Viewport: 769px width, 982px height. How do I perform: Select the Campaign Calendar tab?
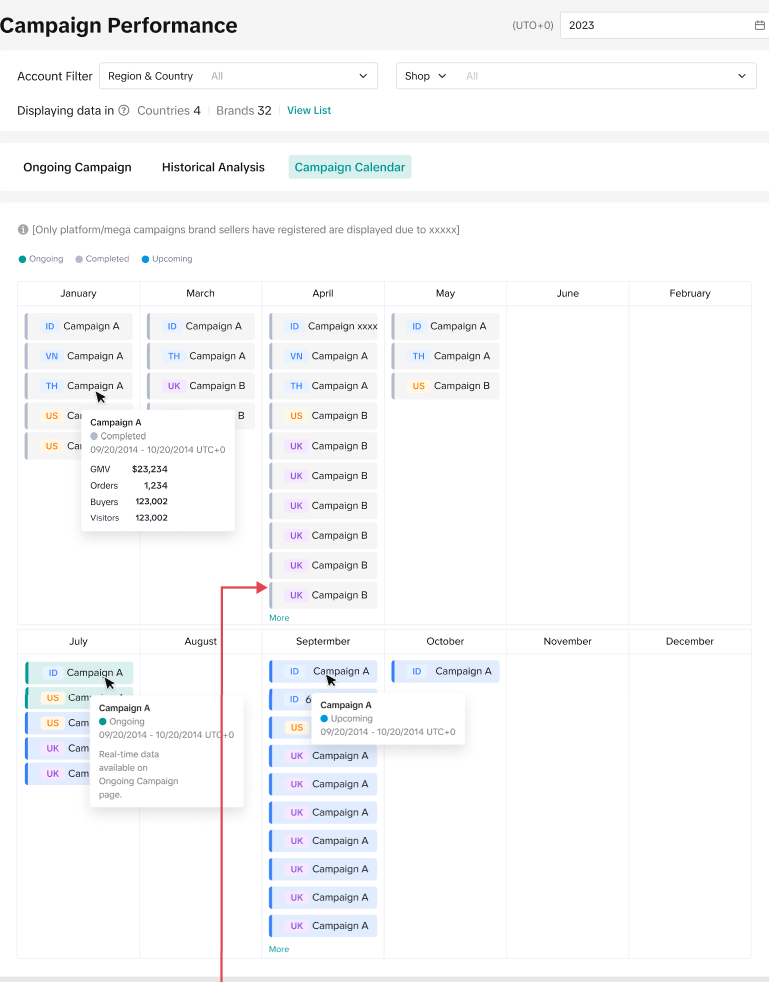pos(349,167)
